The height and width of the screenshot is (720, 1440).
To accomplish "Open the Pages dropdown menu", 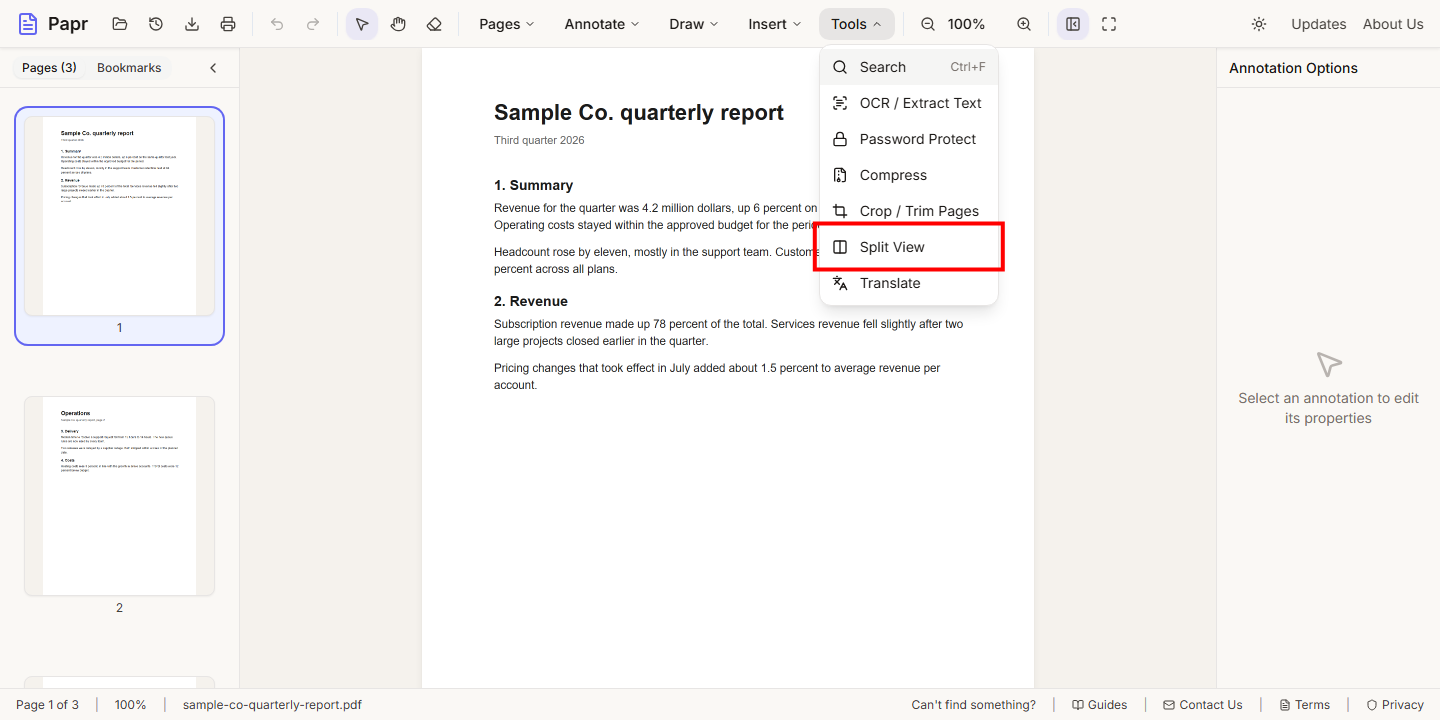I will coord(506,24).
